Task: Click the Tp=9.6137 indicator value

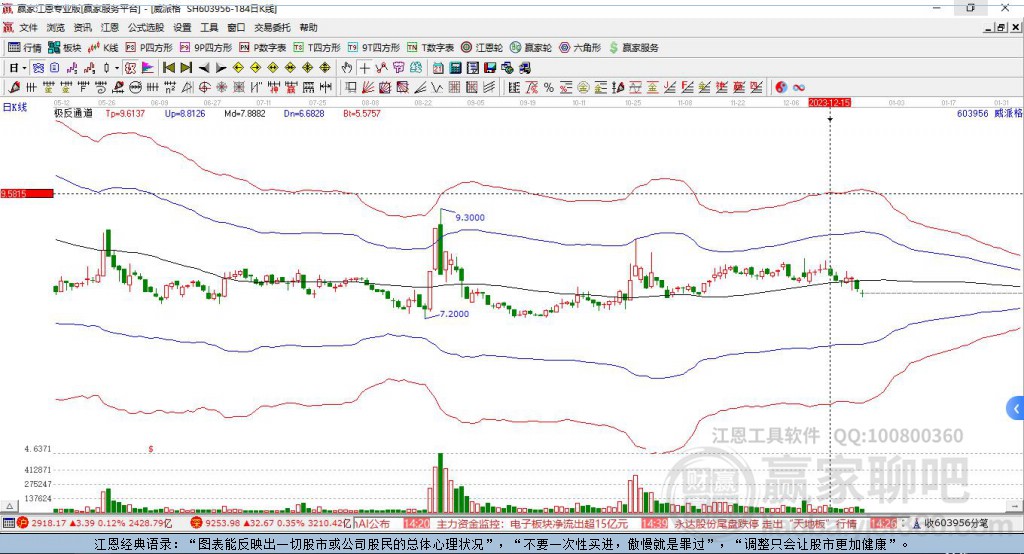Action: click(x=125, y=113)
